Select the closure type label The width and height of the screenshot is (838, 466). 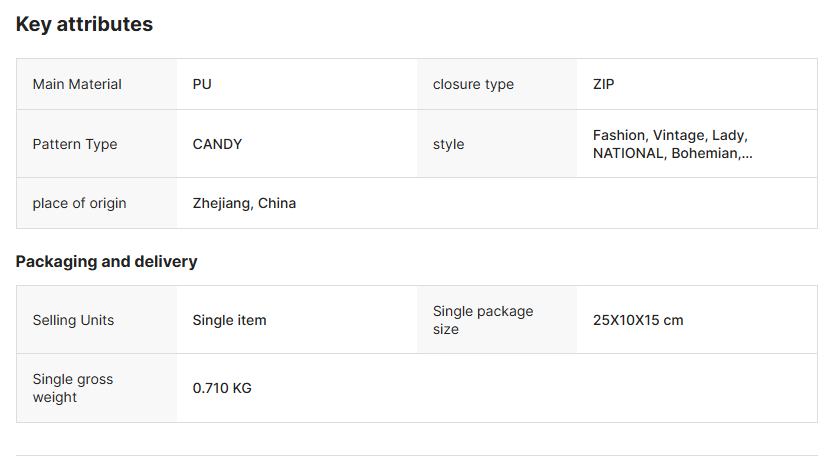click(x=473, y=84)
